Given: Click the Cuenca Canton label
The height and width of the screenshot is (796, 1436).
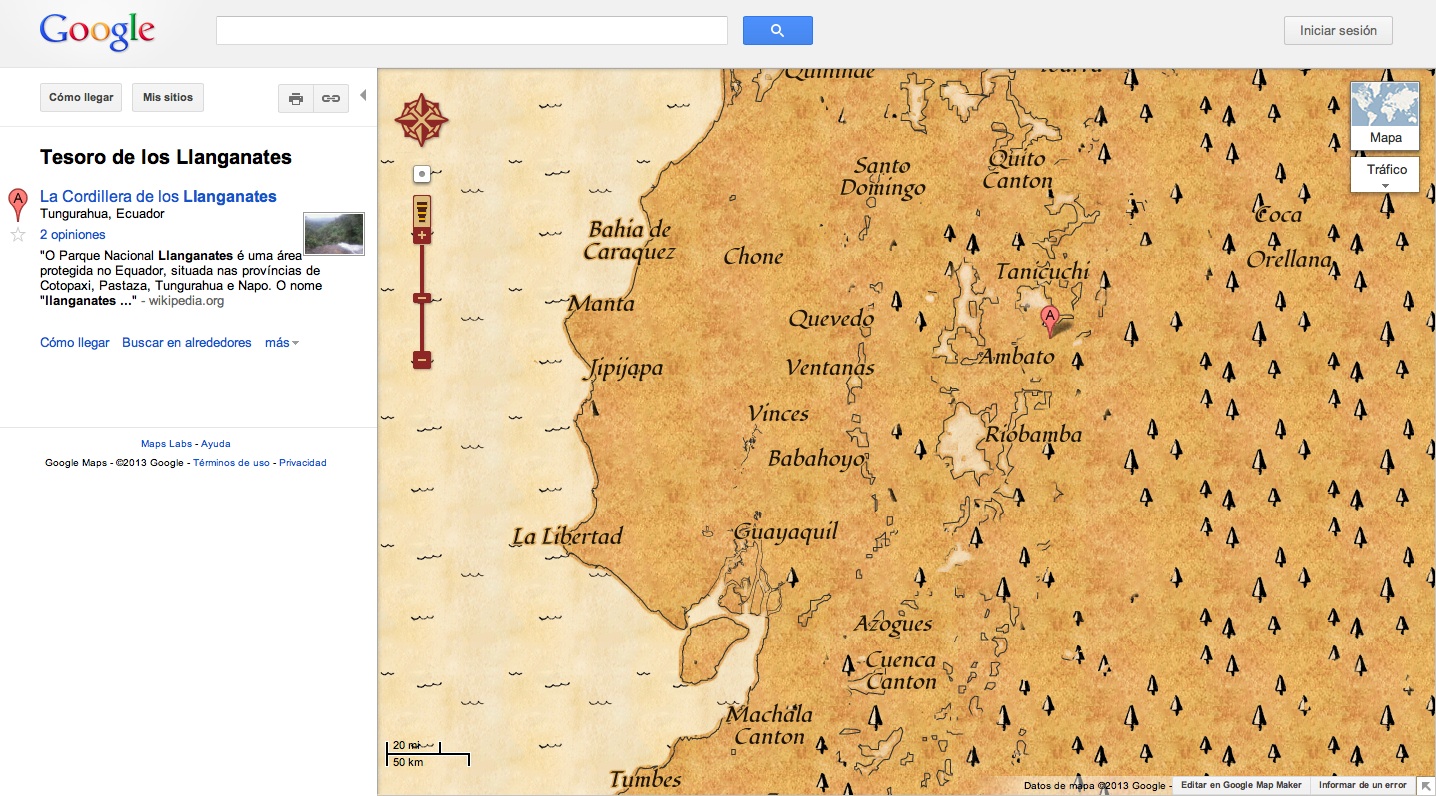Looking at the screenshot, I should pos(901,672).
